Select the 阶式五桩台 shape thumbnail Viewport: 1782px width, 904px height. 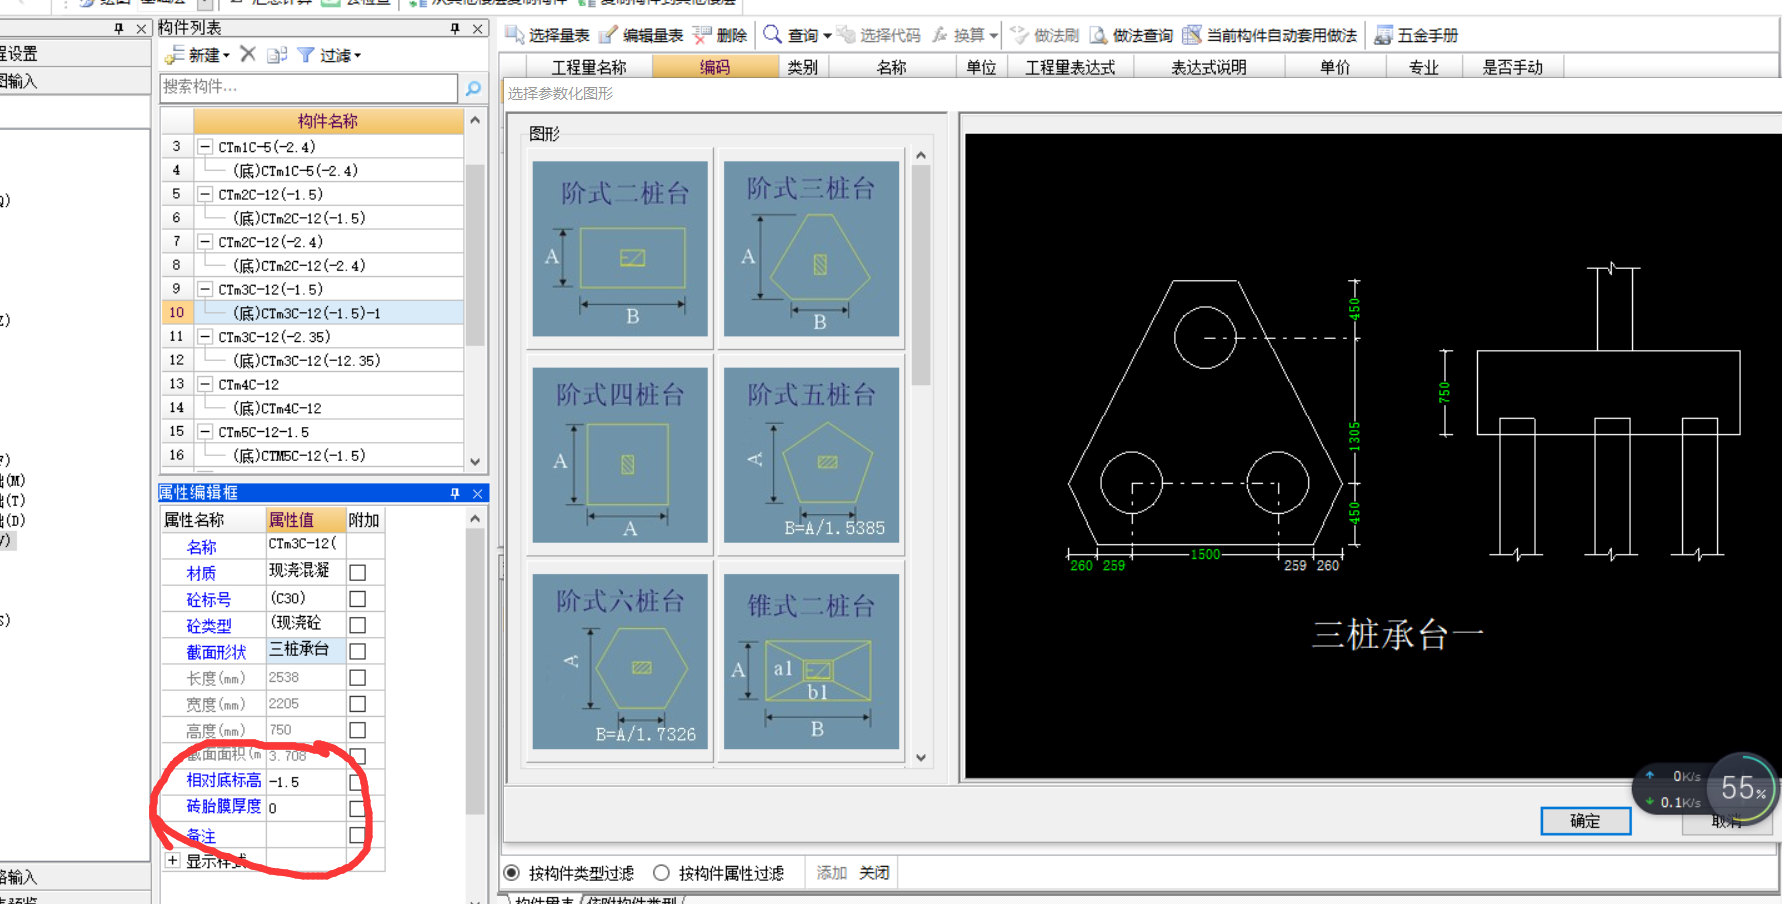[x=811, y=455]
